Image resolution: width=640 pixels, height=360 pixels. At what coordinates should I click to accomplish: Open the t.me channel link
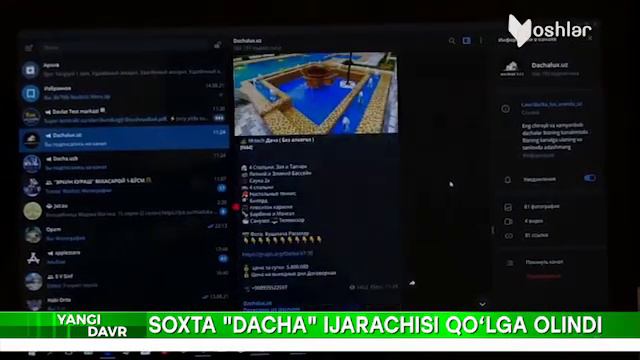point(551,104)
